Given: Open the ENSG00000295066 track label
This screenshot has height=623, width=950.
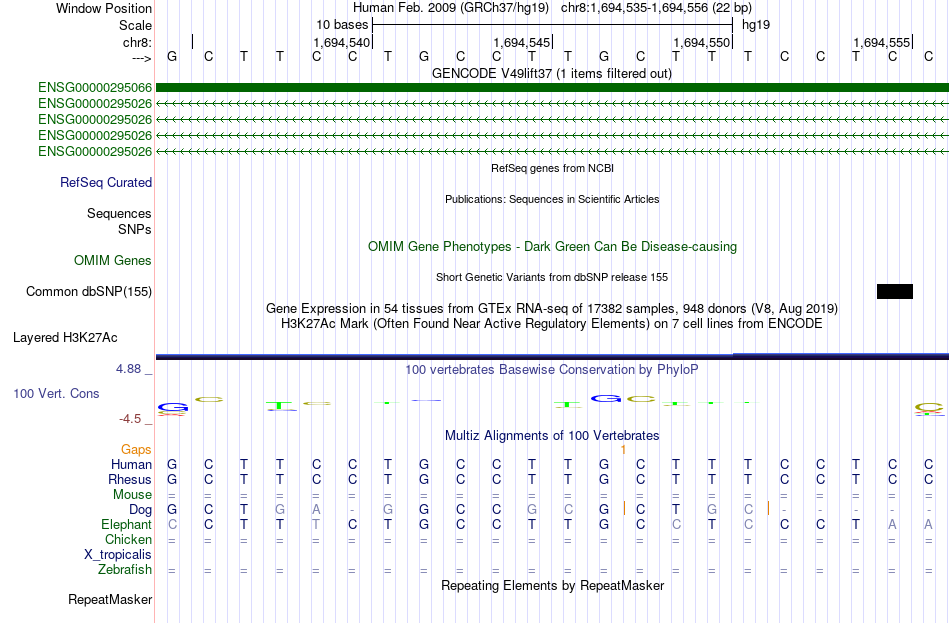Looking at the screenshot, I should point(95,88).
